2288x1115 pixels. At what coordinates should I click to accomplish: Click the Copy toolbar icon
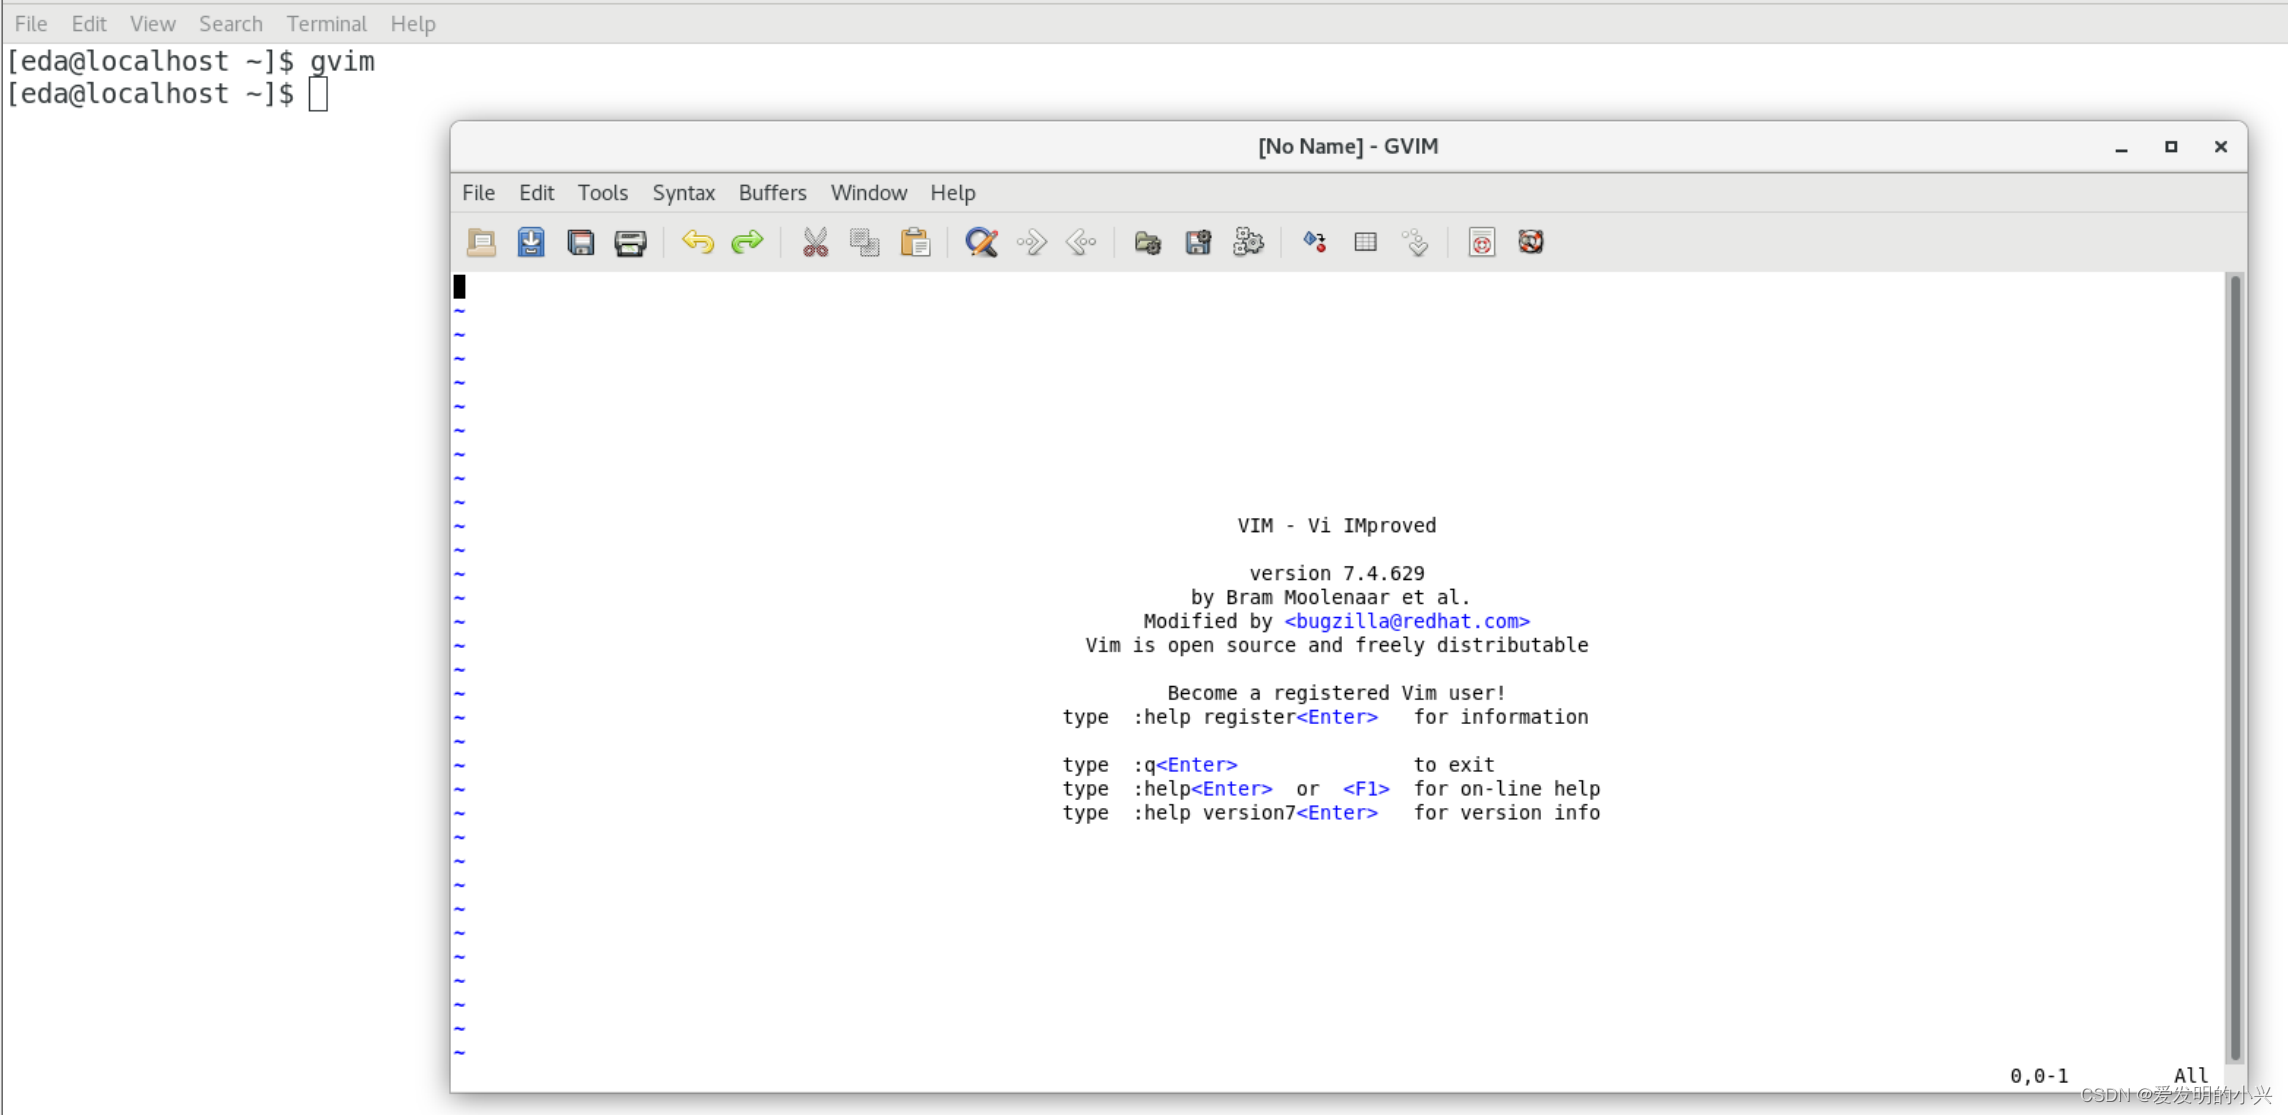pyautogui.click(x=865, y=242)
